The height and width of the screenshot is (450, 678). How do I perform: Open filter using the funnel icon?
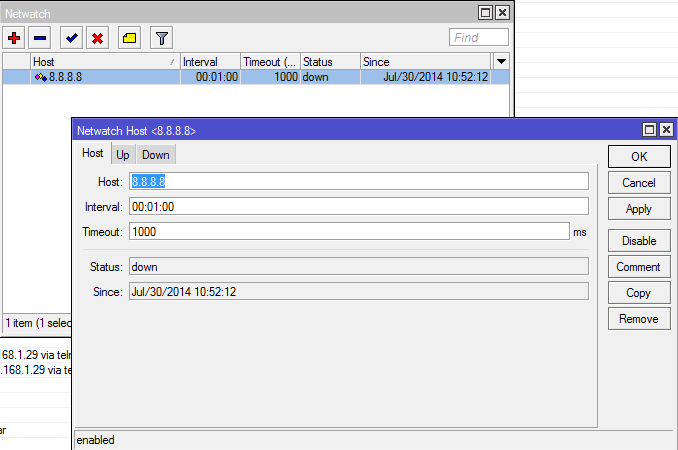pyautogui.click(x=161, y=38)
